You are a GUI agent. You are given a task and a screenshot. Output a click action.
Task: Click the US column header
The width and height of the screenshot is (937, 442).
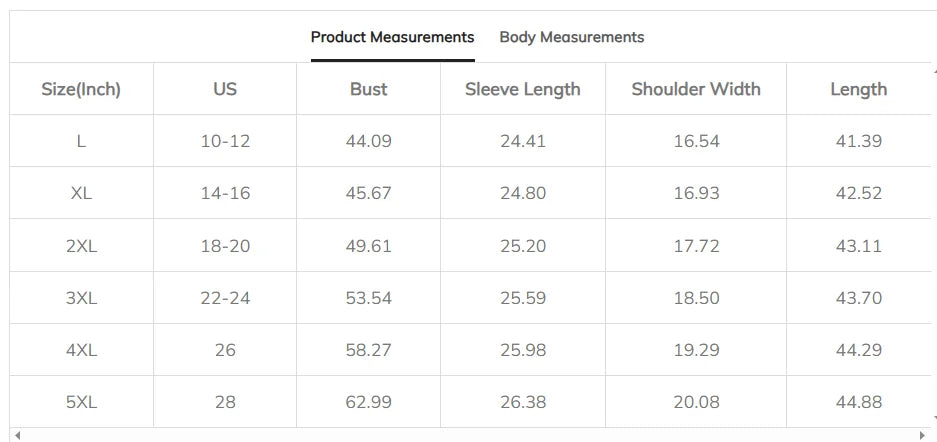coord(225,89)
